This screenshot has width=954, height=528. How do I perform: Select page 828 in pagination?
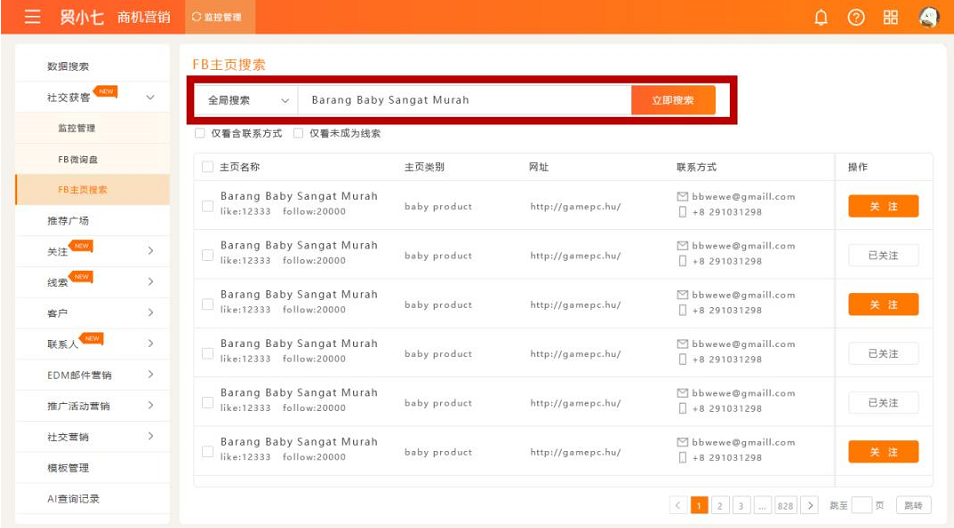click(x=785, y=505)
